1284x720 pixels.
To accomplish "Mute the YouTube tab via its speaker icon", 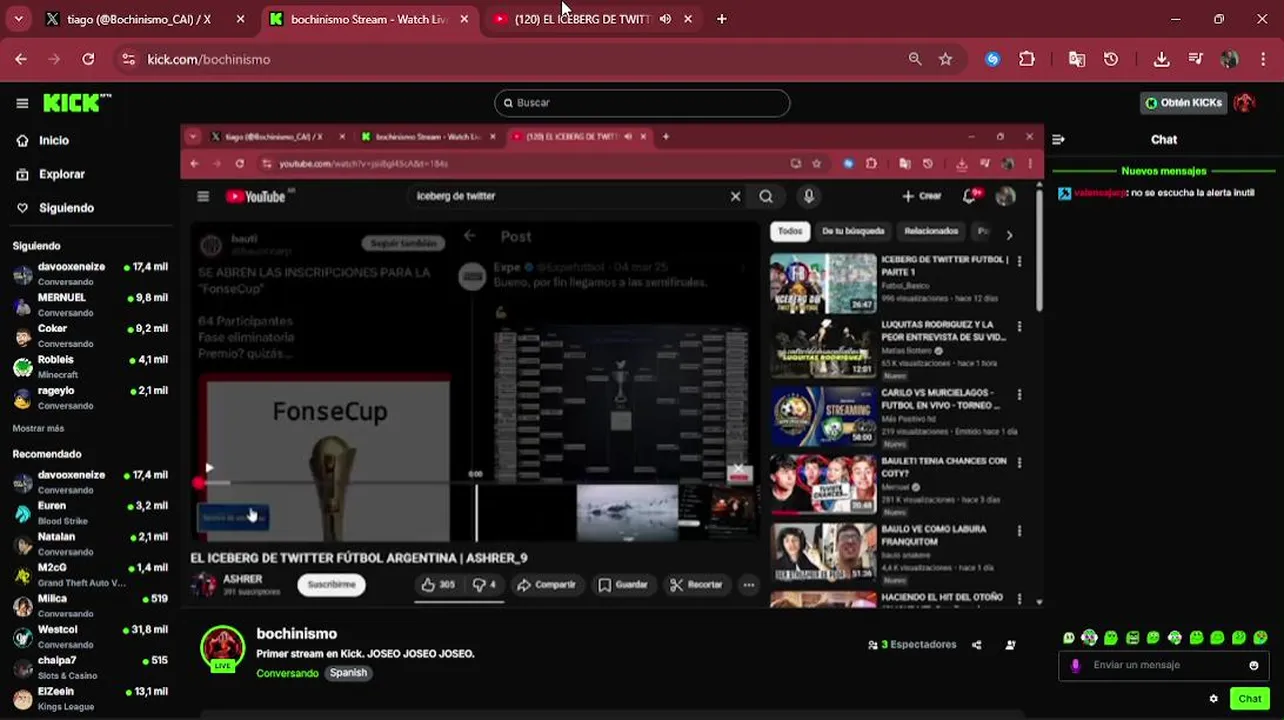I will coord(665,19).
